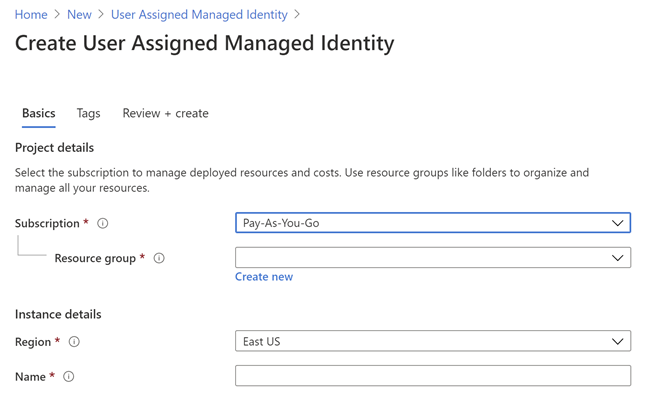Screen dimensions: 650x403
Task: Go to Home in the breadcrumb
Action: [x=31, y=15]
